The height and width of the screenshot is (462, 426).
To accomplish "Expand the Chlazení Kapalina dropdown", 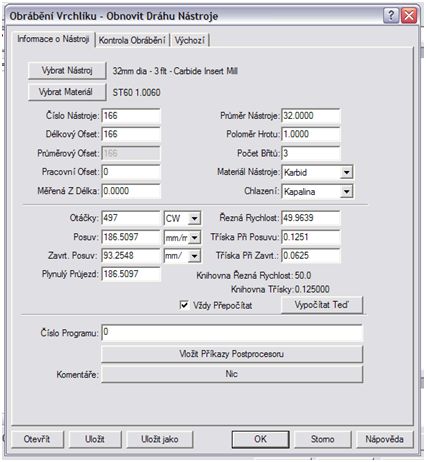I will coord(347,191).
